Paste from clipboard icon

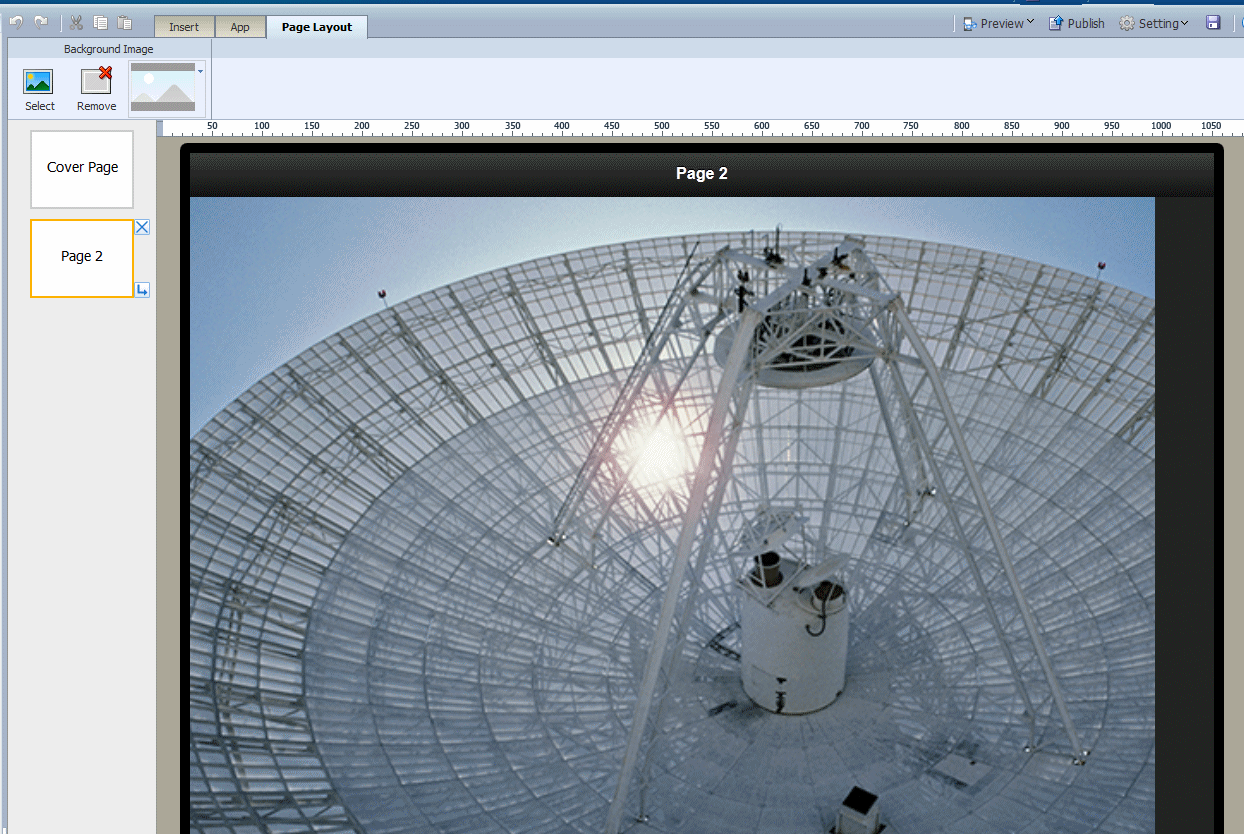125,22
